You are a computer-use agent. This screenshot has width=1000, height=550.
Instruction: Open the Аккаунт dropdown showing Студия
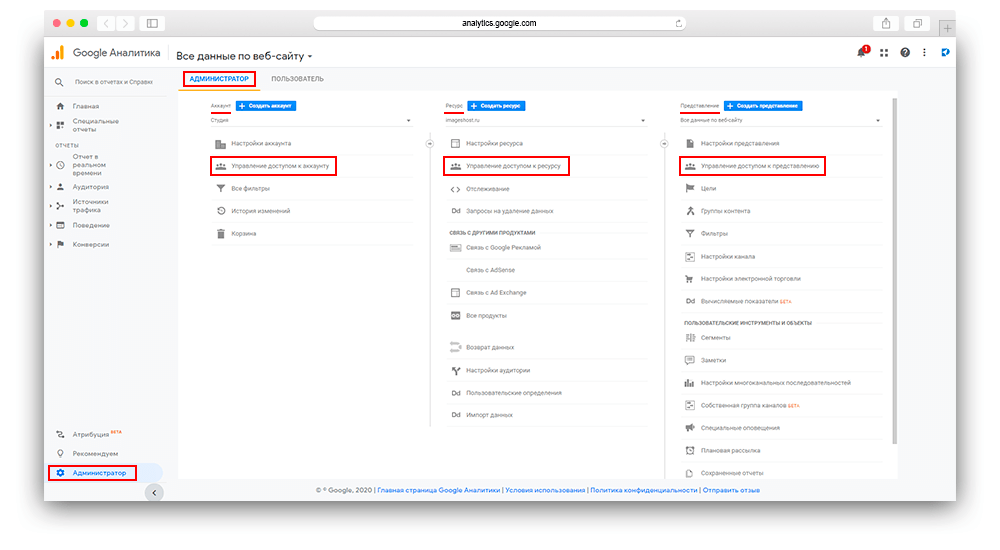click(311, 120)
